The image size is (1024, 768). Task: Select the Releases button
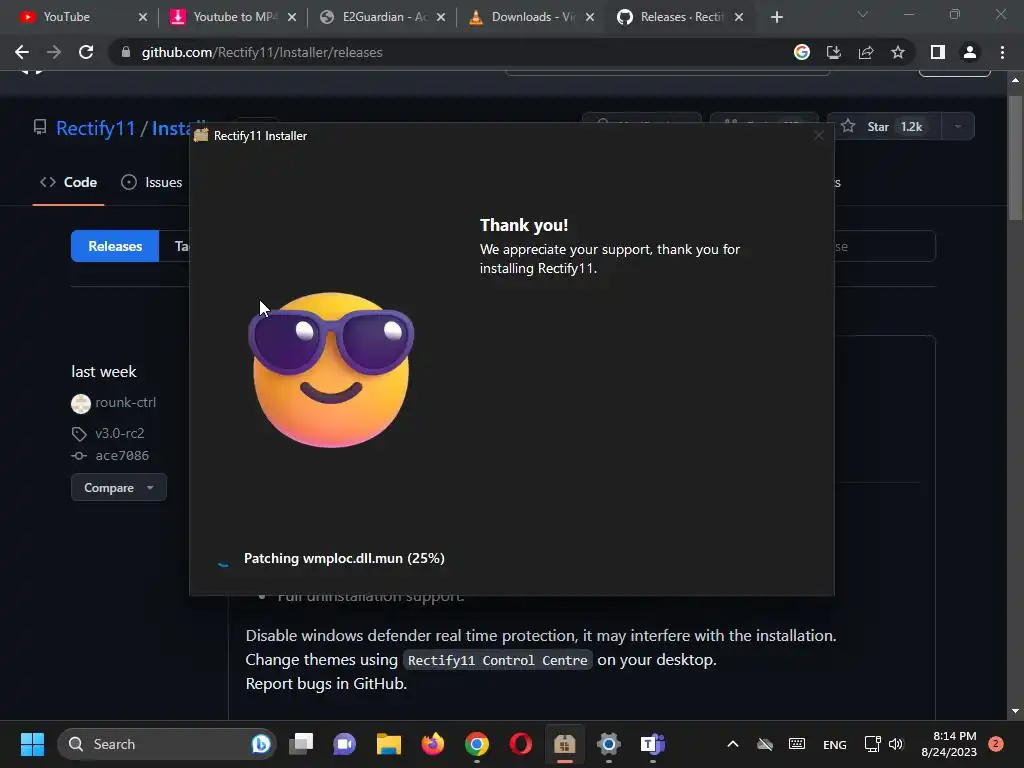coord(115,246)
